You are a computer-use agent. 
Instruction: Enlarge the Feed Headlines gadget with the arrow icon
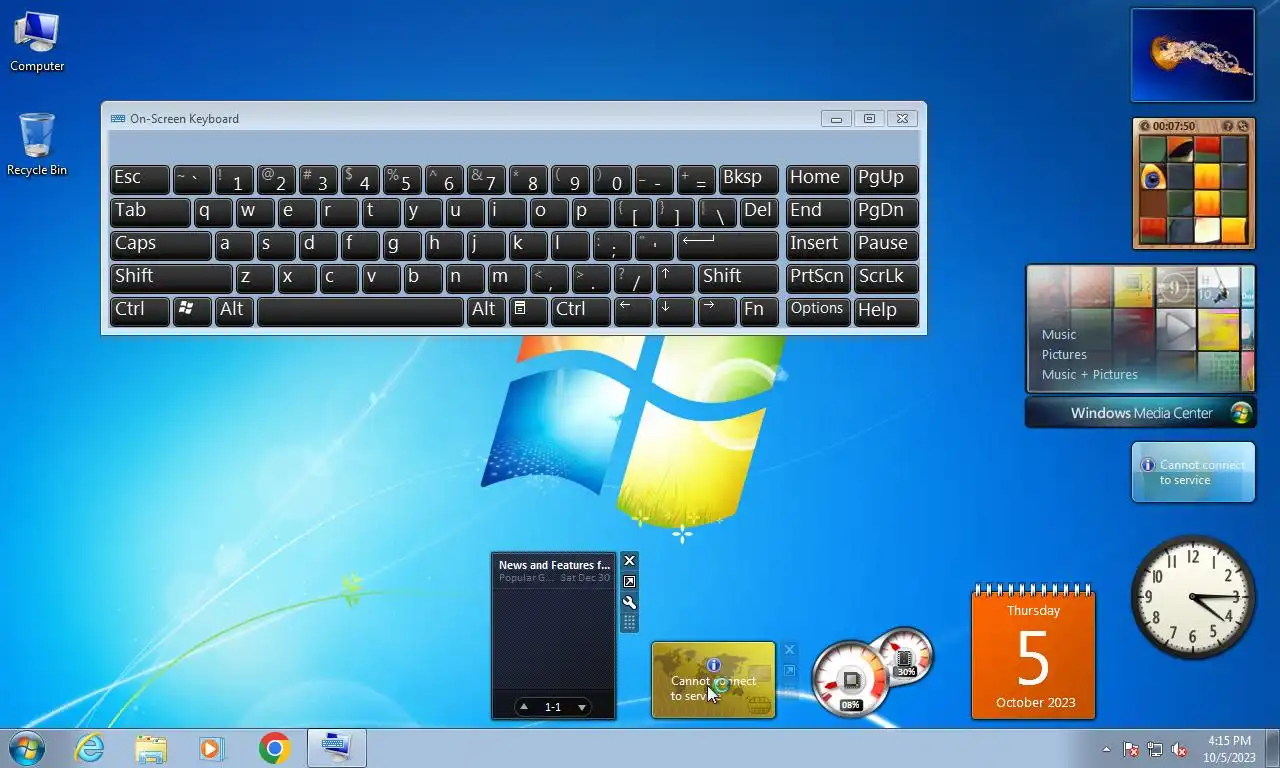coord(629,582)
